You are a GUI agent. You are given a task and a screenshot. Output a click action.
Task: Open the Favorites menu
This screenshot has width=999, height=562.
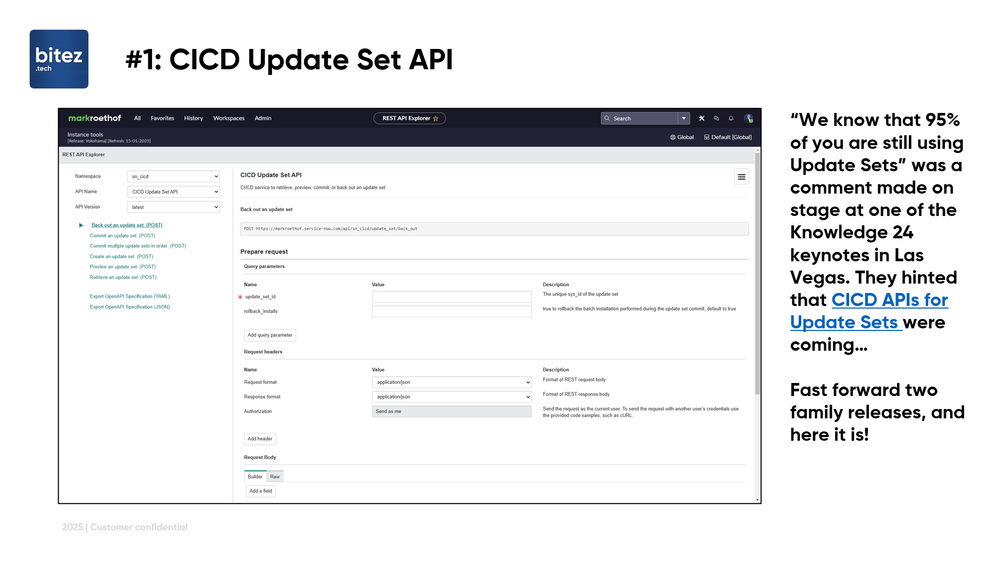pos(162,119)
